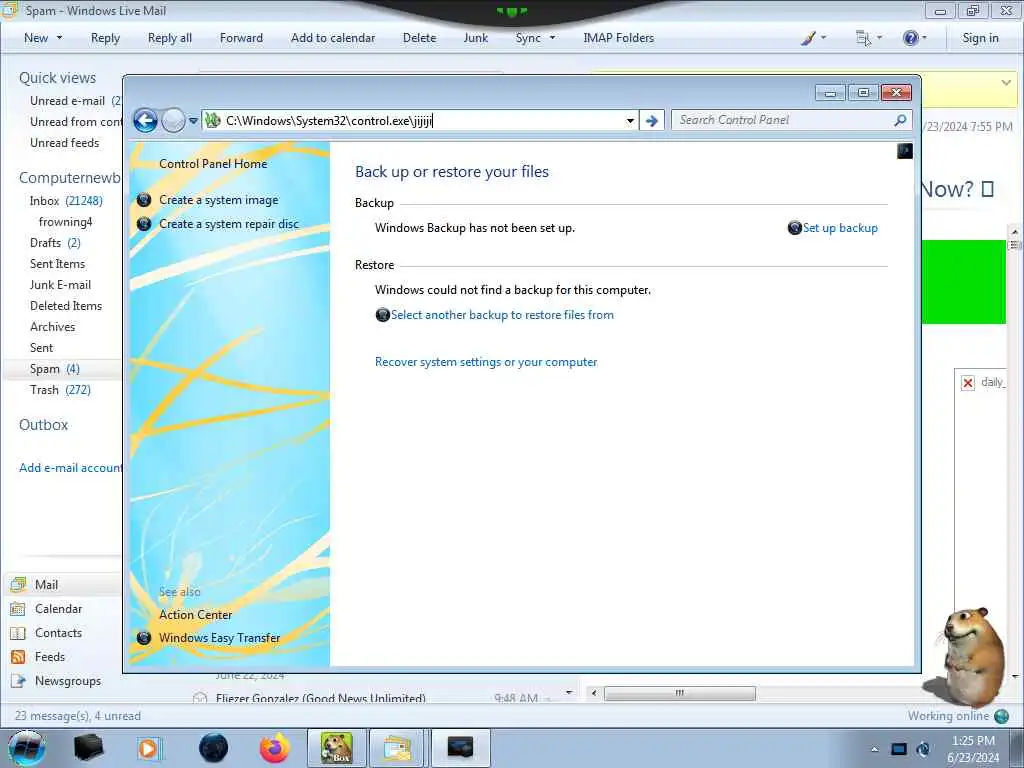Click the shield icon beside system repair disc
Viewport: 1024px width, 768px height.
[x=144, y=224]
